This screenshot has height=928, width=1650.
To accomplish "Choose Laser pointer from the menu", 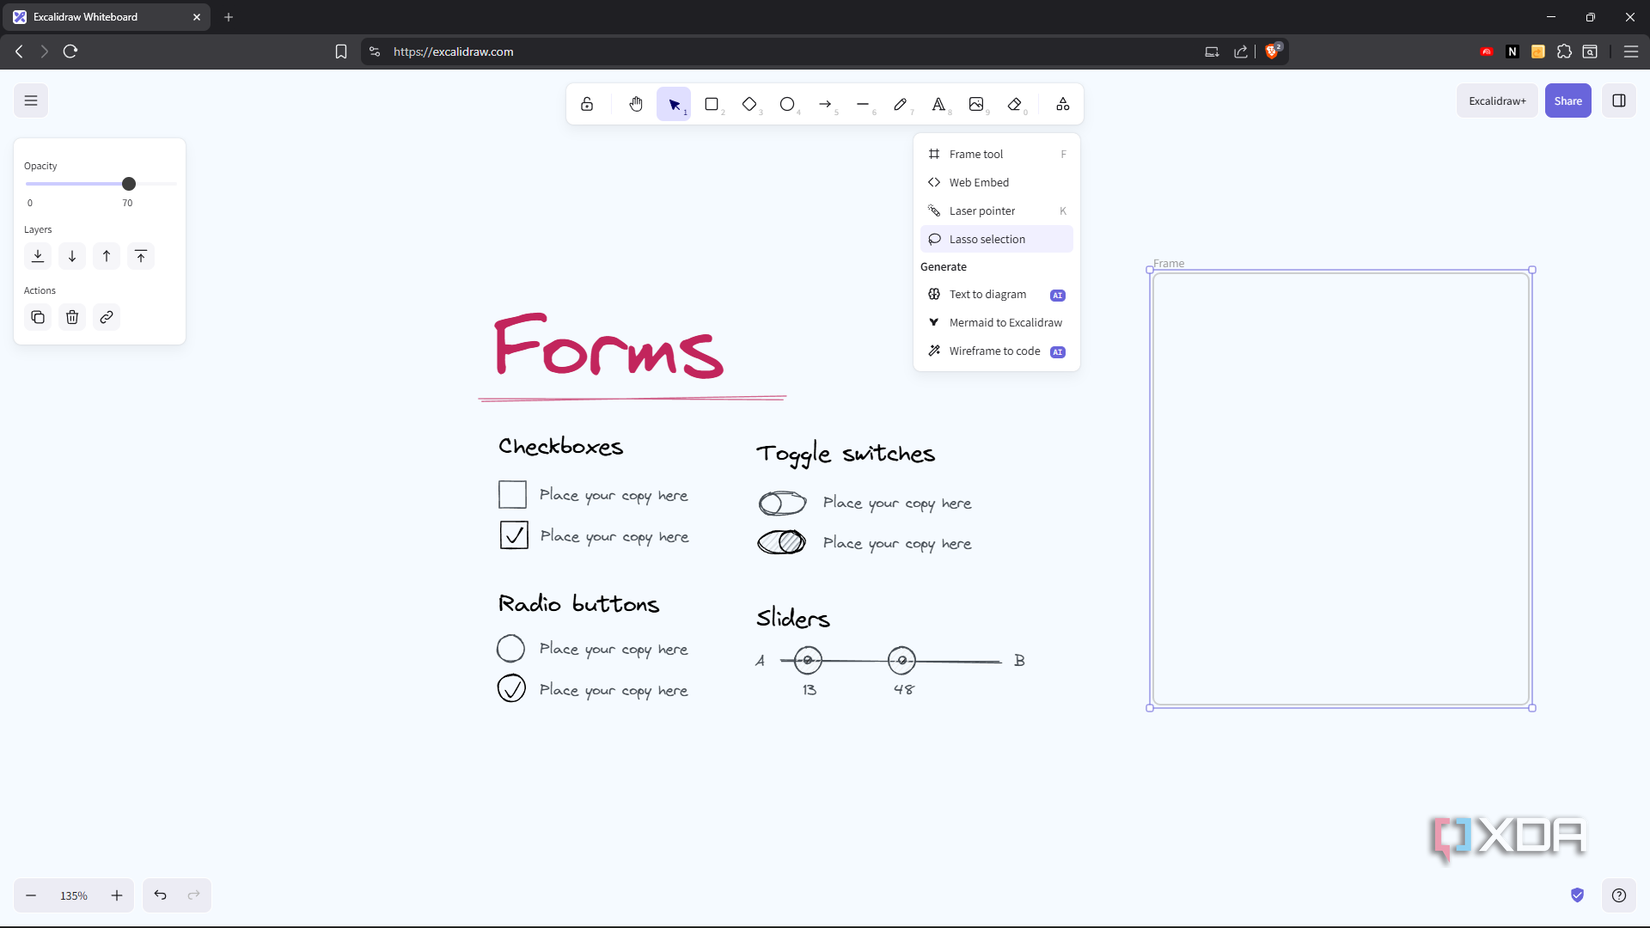I will tap(996, 211).
